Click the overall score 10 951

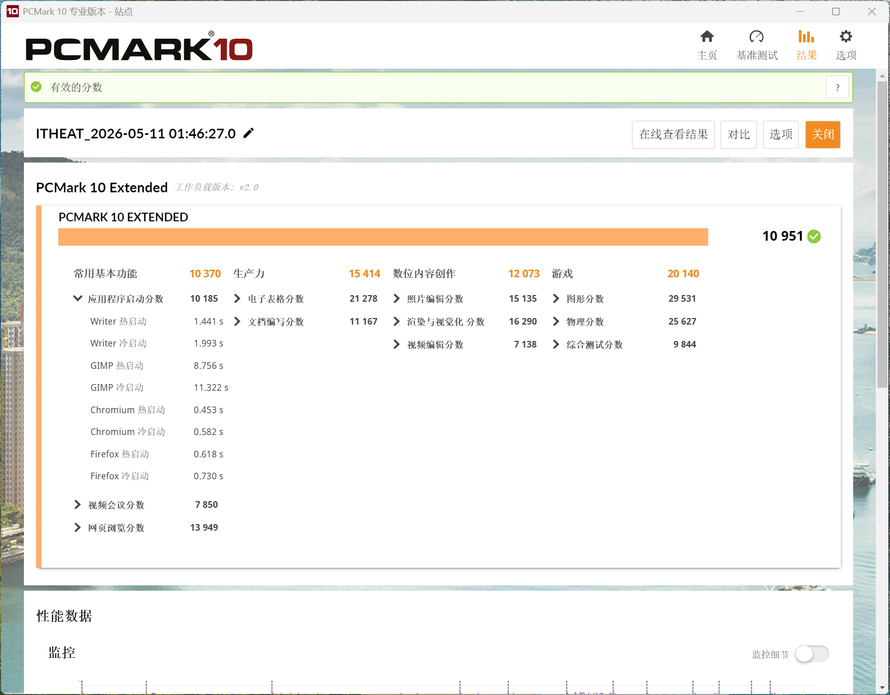click(x=782, y=236)
